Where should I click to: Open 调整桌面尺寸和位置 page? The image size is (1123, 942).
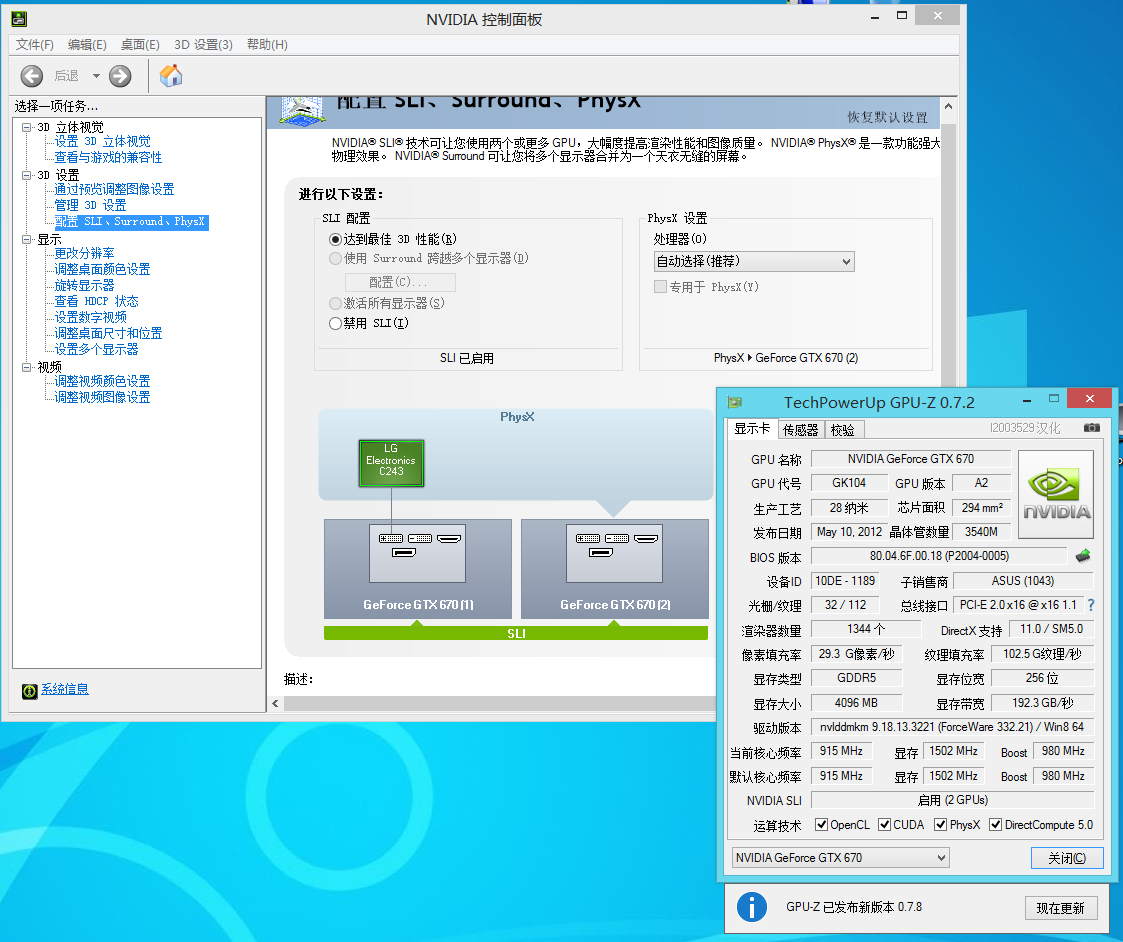(108, 334)
